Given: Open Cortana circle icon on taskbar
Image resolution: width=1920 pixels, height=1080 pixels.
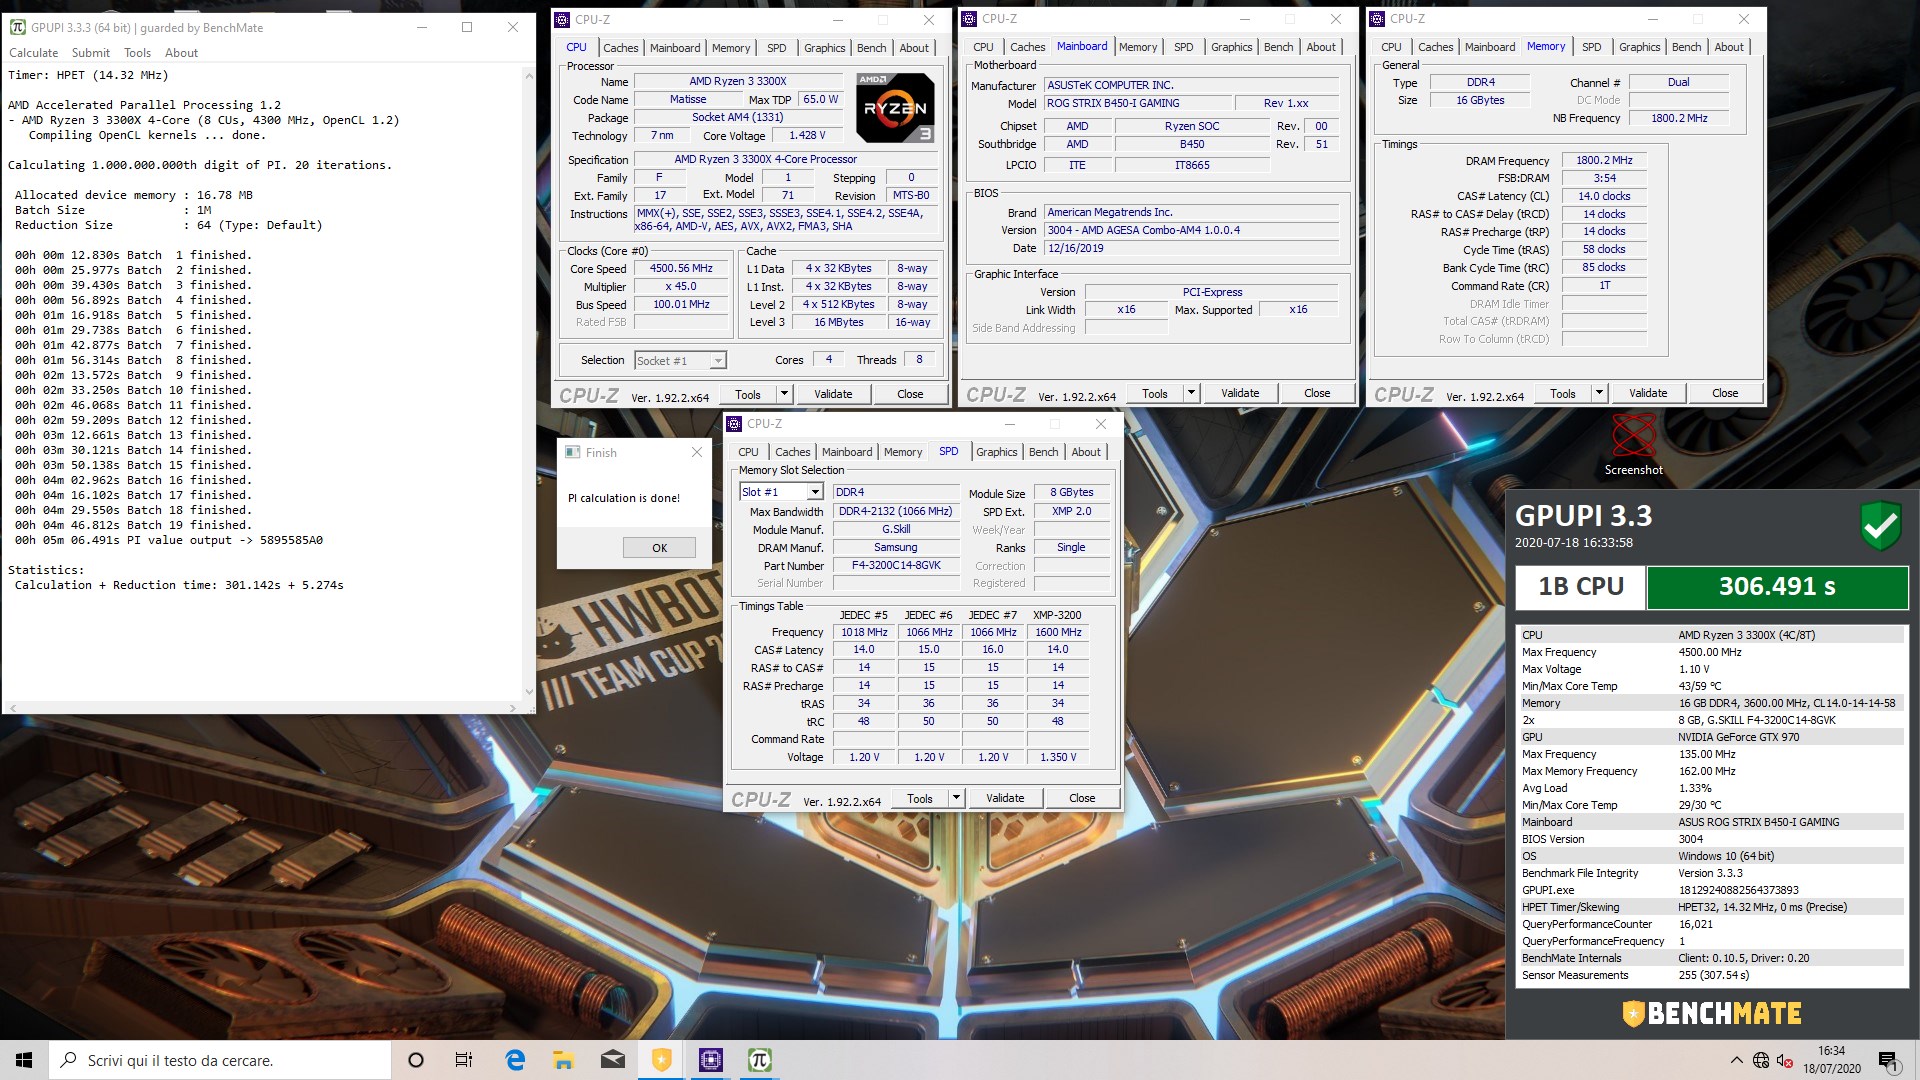Looking at the screenshot, I should (416, 1060).
